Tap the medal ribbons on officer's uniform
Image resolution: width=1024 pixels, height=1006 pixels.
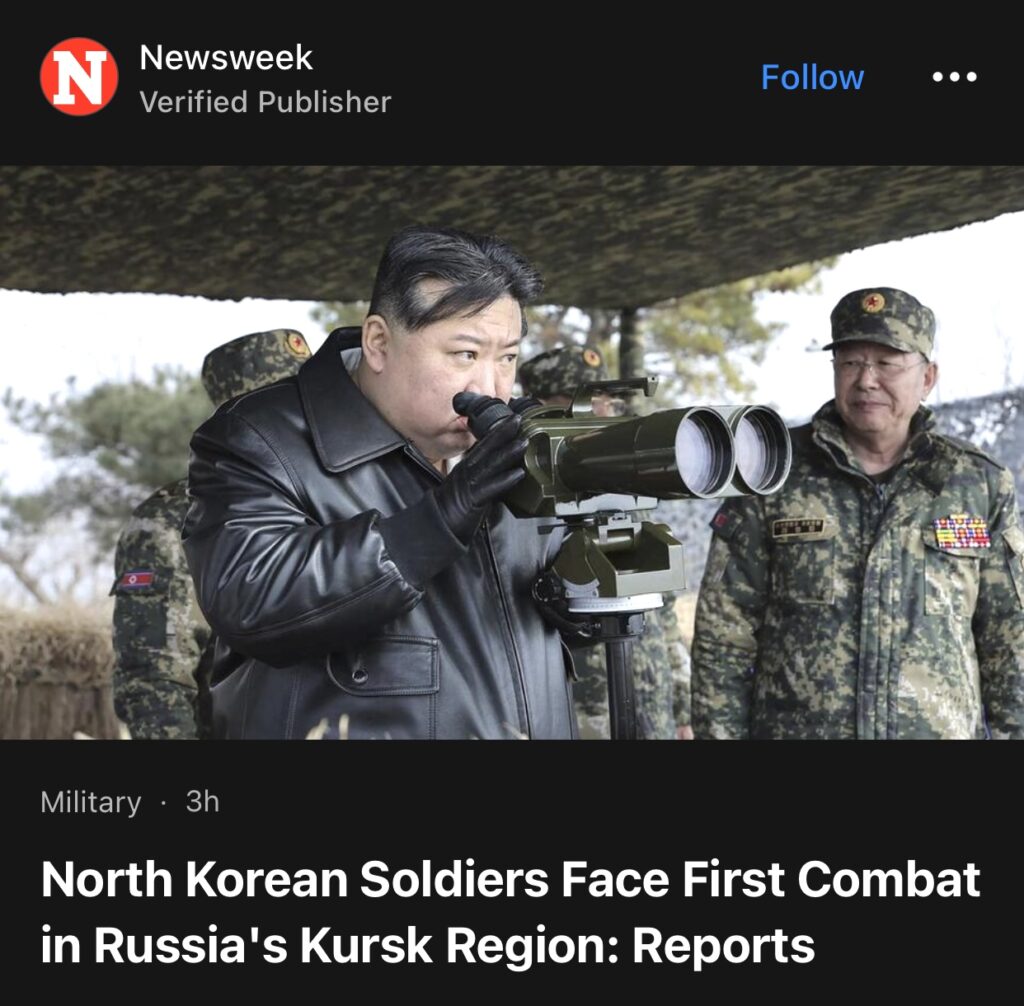[962, 531]
